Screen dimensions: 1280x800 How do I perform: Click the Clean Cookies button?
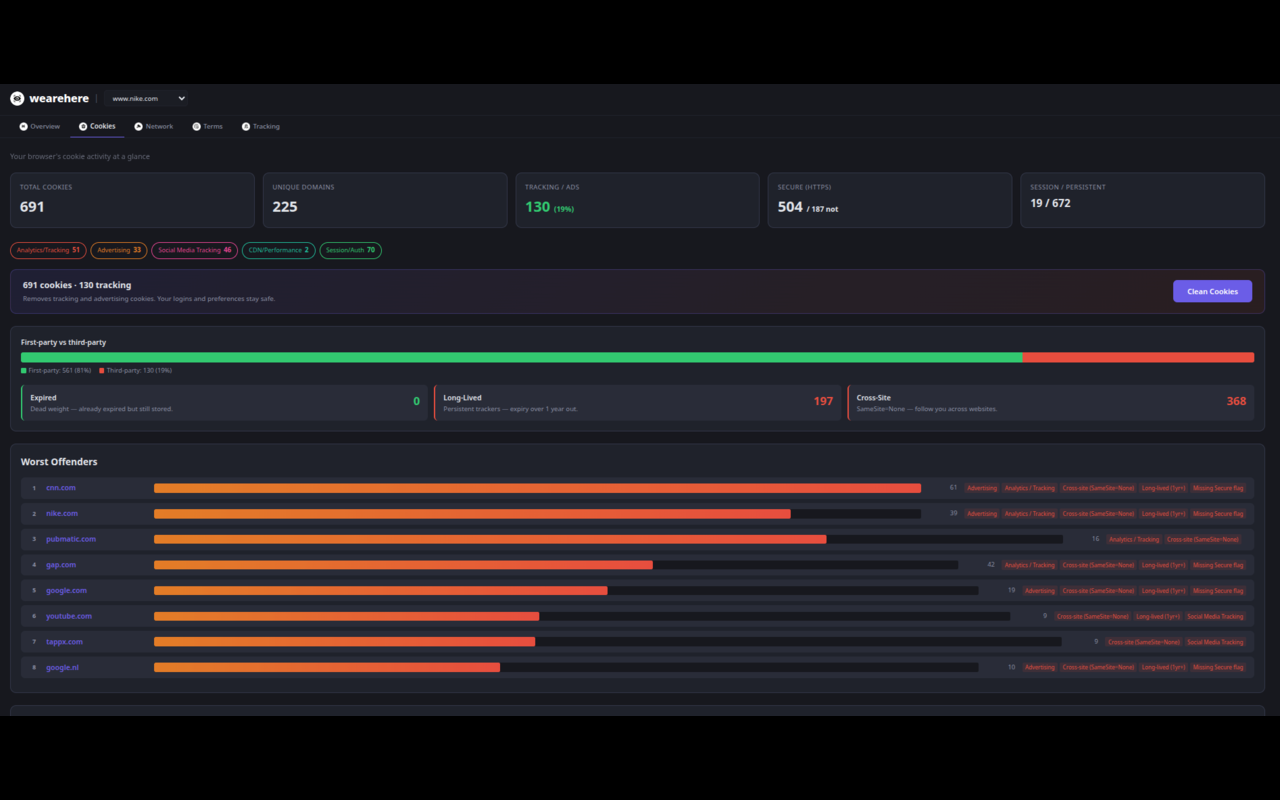1212,291
